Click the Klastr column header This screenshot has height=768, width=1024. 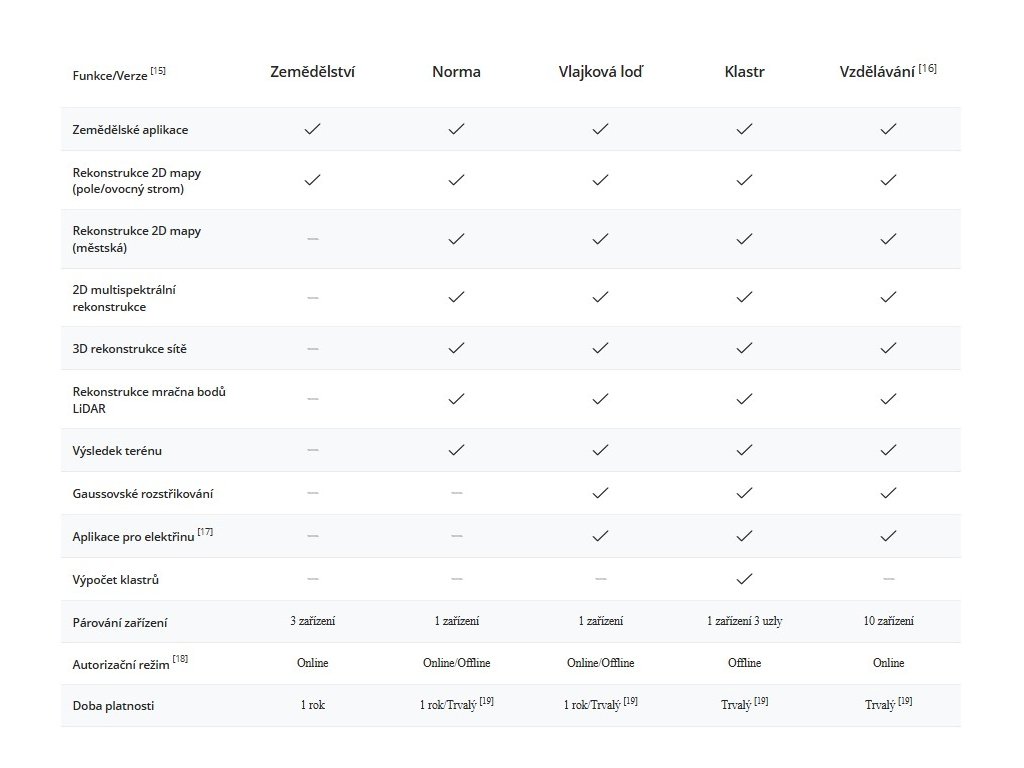click(x=744, y=72)
